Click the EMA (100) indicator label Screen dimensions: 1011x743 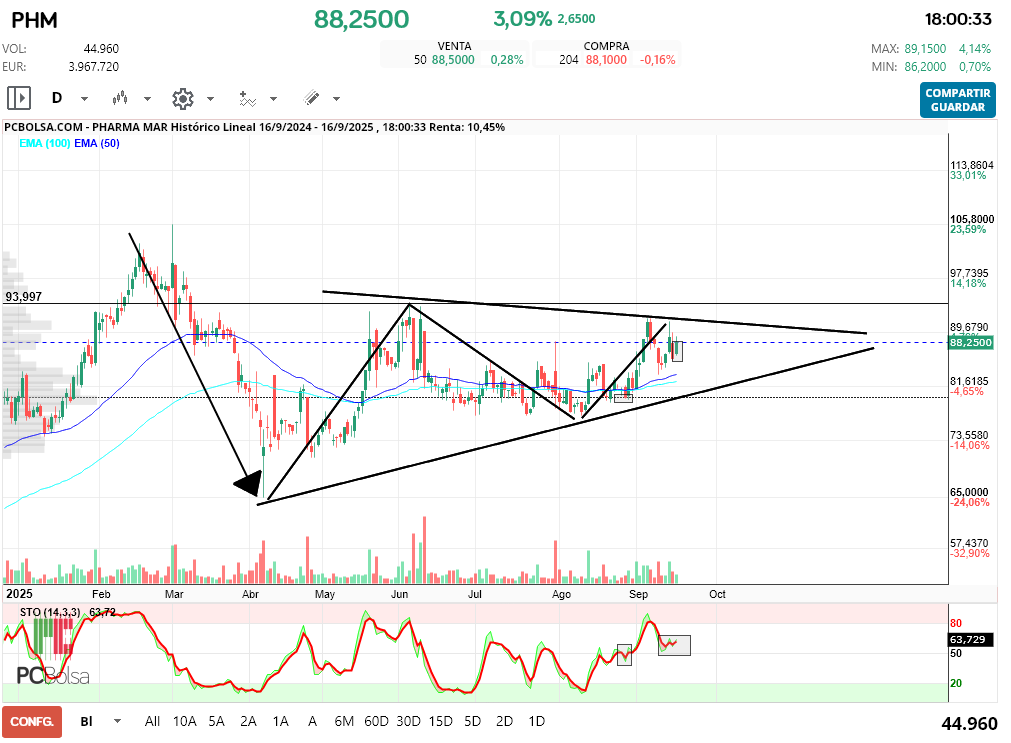[x=44, y=143]
